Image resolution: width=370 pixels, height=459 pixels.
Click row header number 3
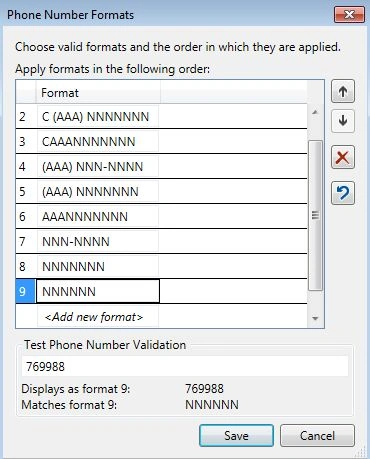[x=25, y=142]
